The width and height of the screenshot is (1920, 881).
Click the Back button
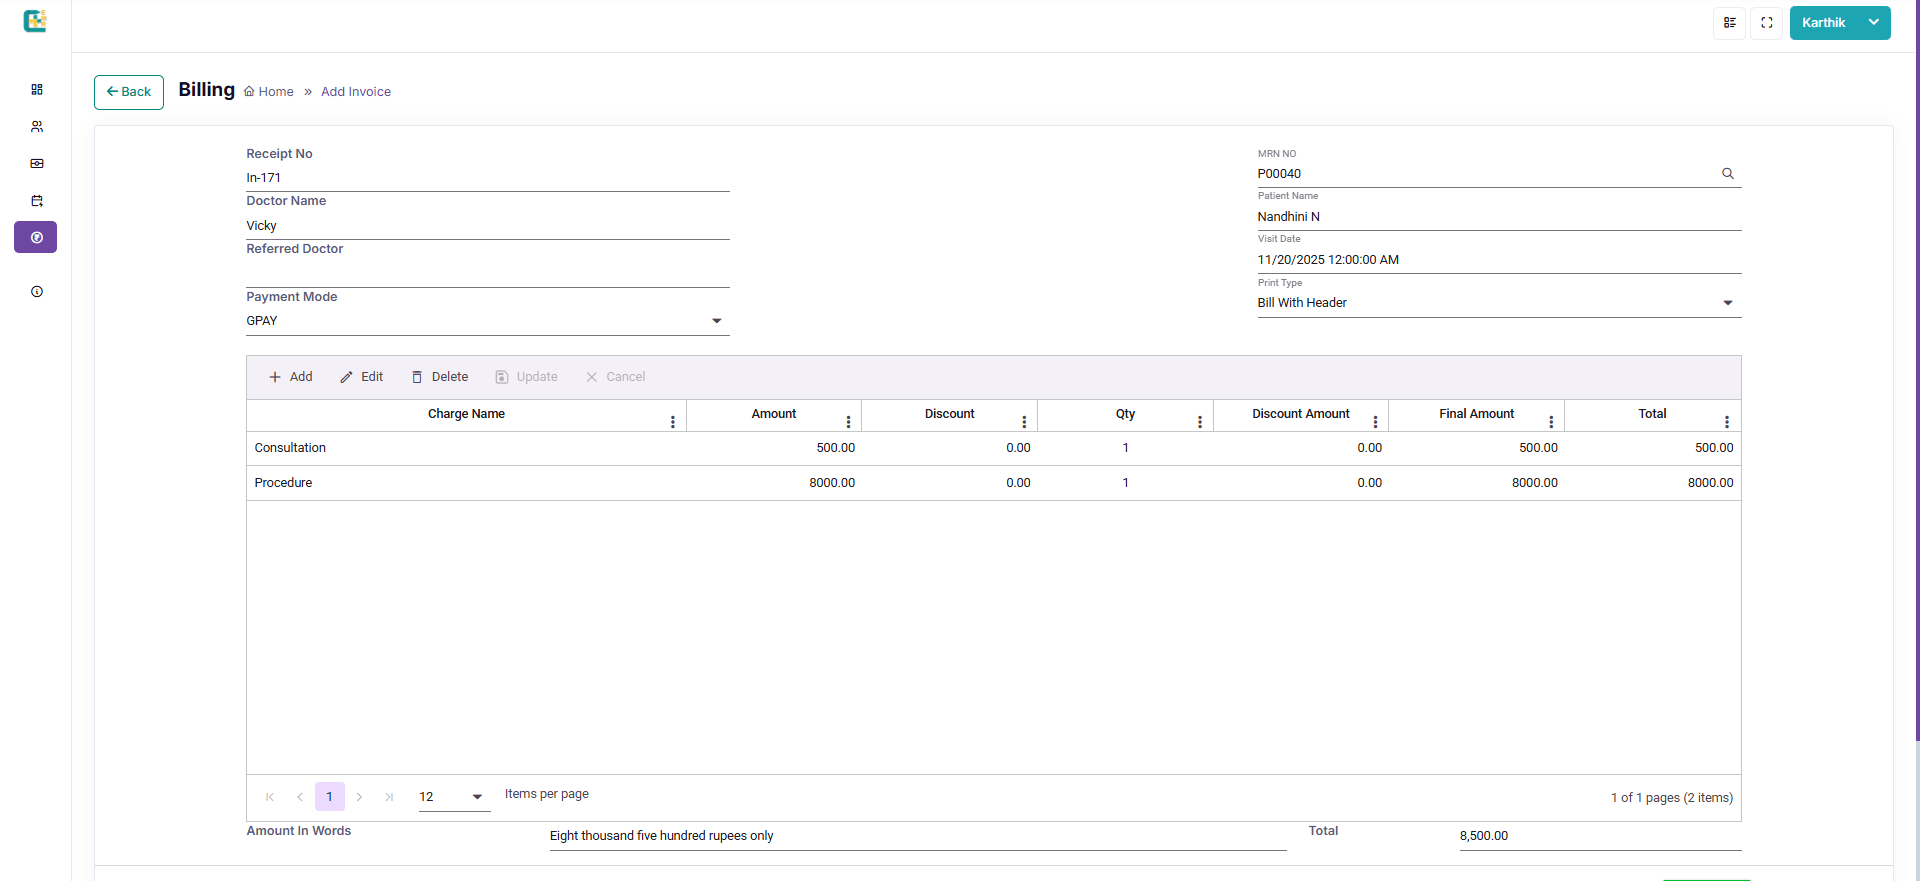[x=129, y=92]
